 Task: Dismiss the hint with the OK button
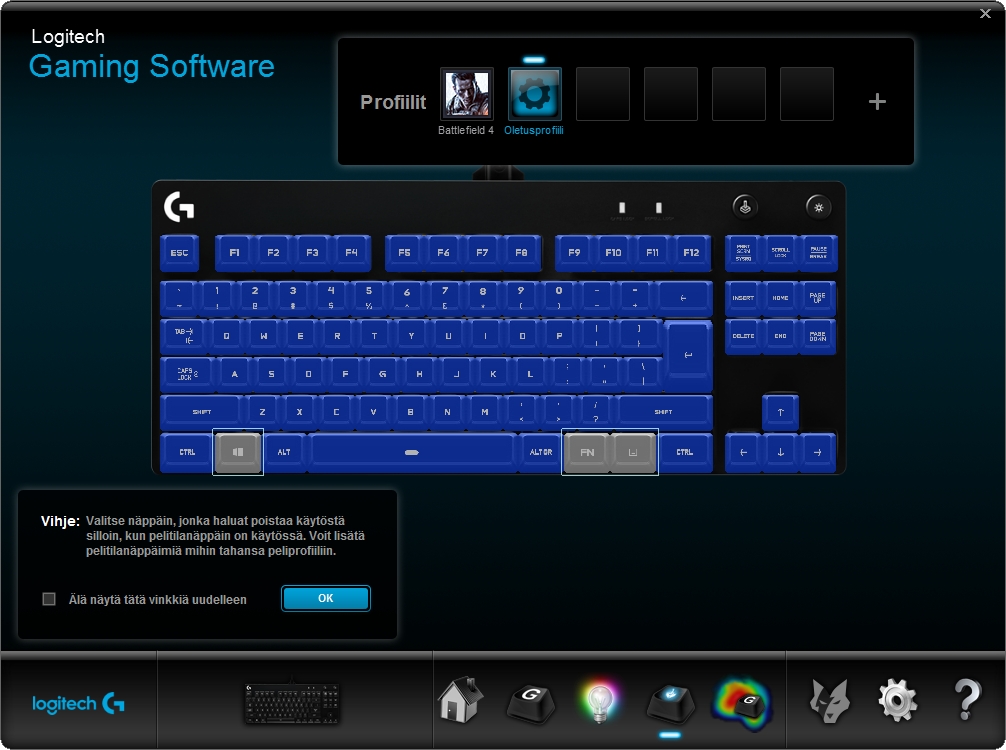[326, 598]
